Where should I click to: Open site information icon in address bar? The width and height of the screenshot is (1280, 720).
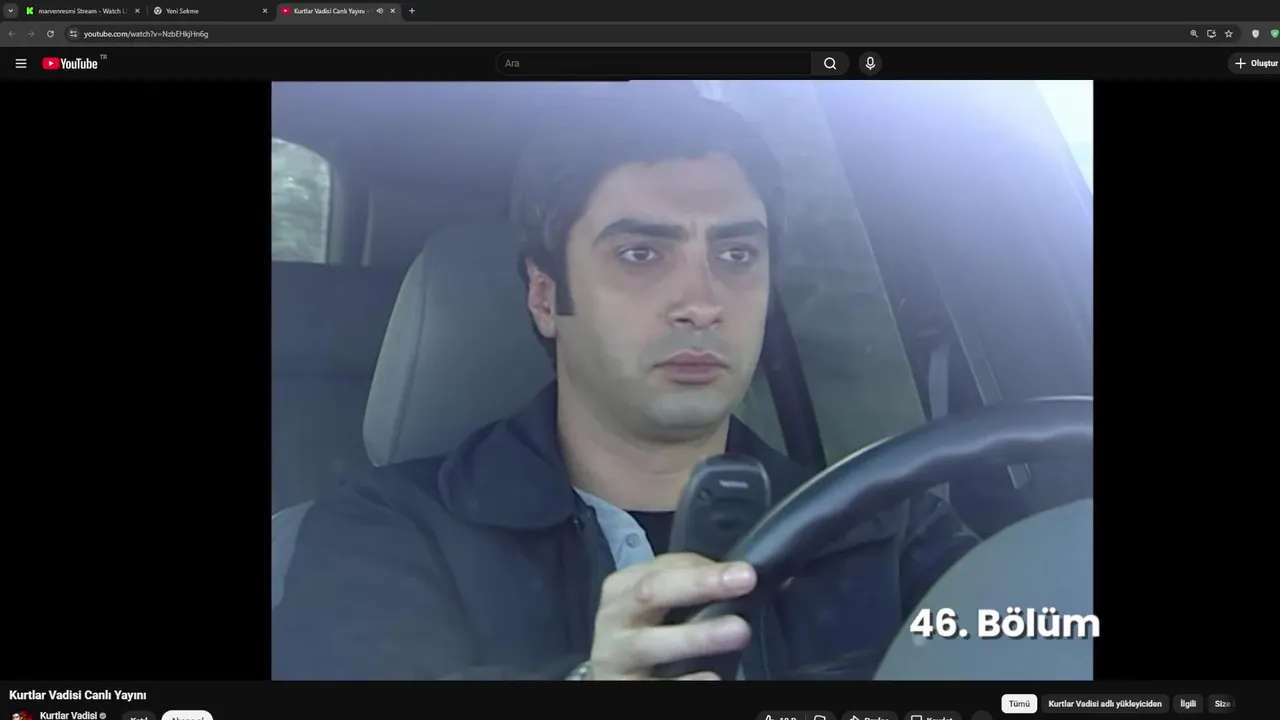pos(73,34)
